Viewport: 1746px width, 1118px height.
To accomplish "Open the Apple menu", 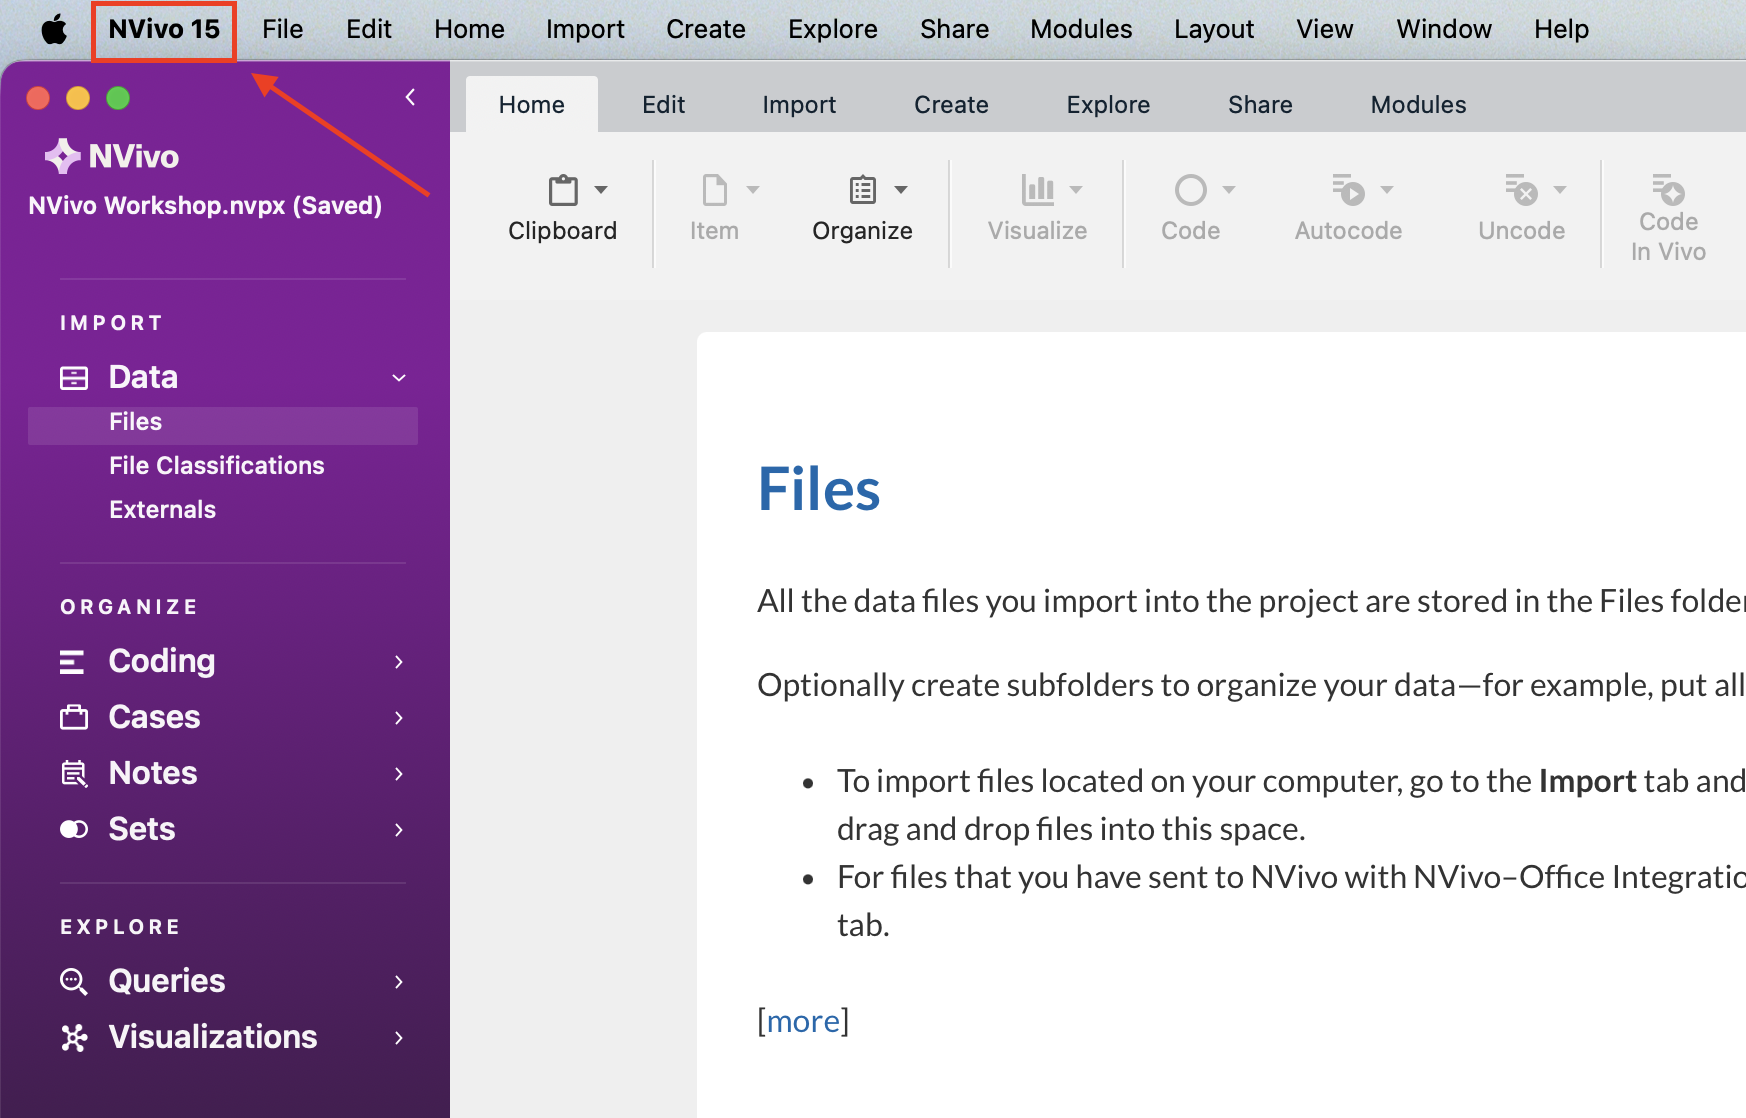I will pyautogui.click(x=54, y=29).
